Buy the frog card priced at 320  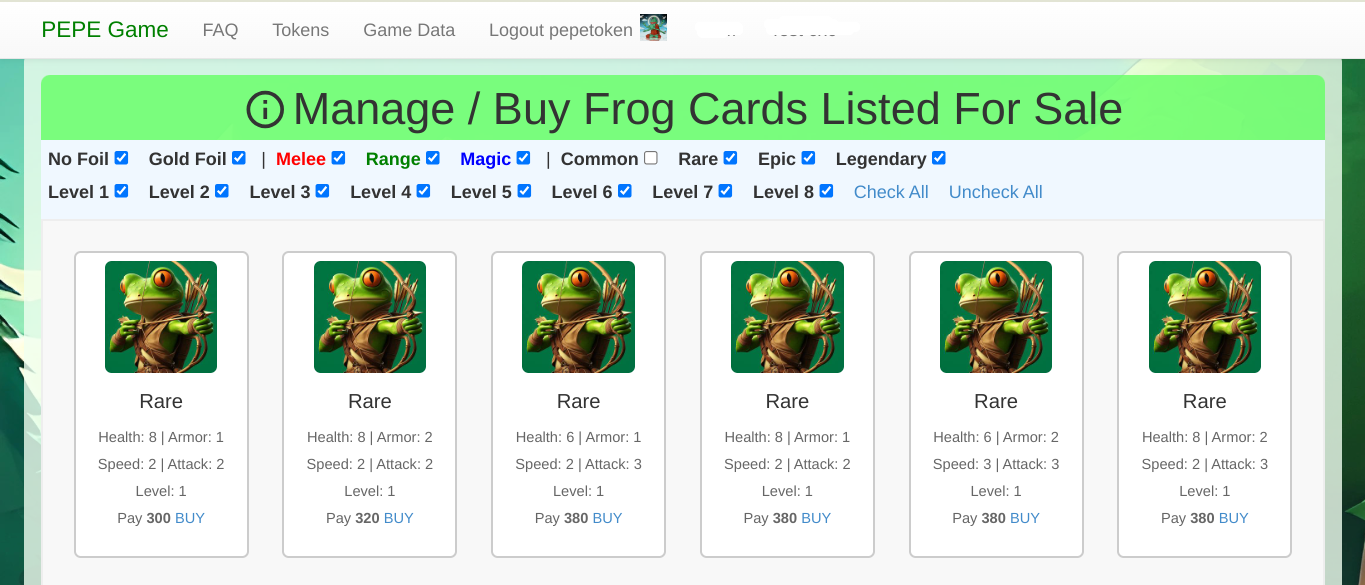tap(399, 518)
